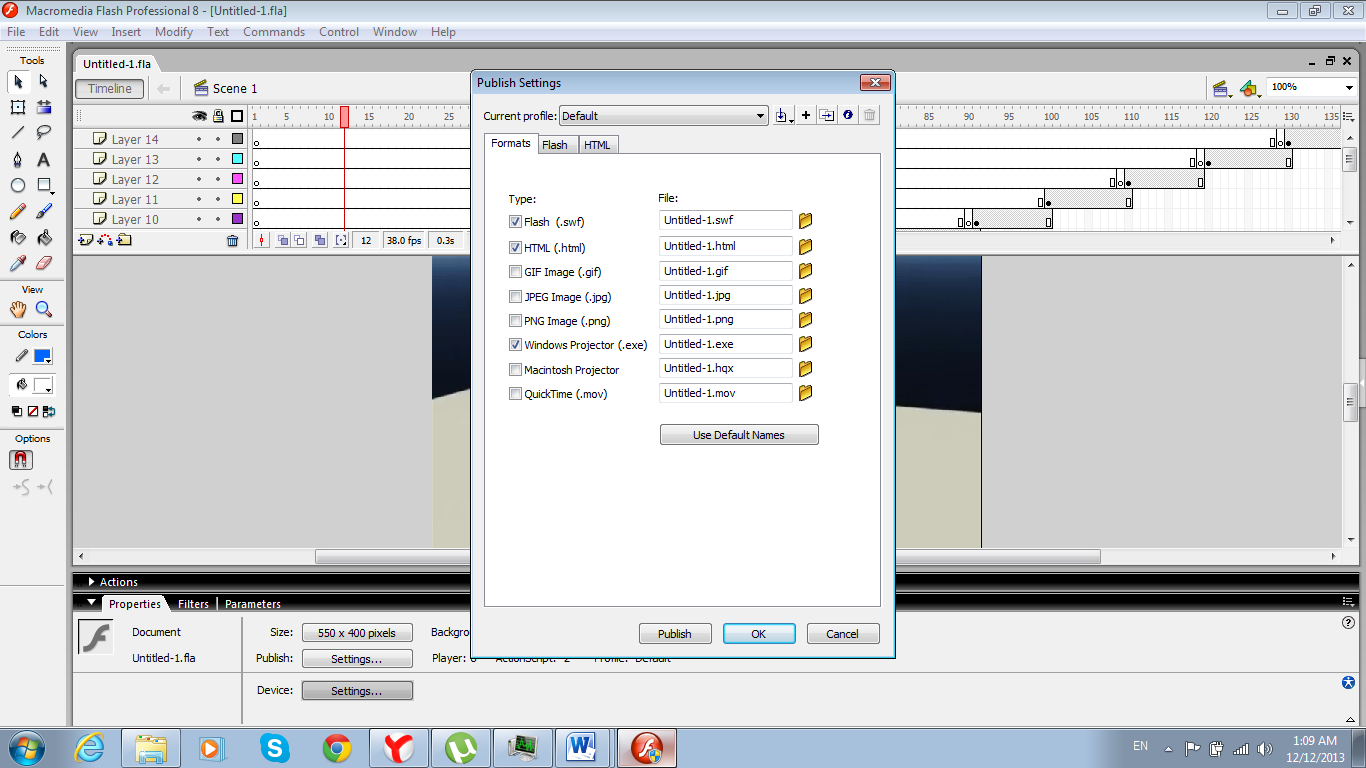Open the fill color picker dropdown
The image size is (1366, 768).
42,385
